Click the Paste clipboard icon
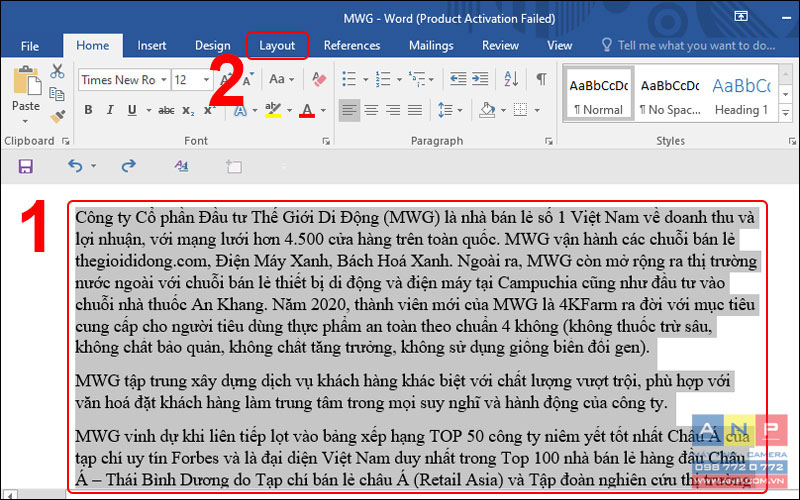 [27, 81]
